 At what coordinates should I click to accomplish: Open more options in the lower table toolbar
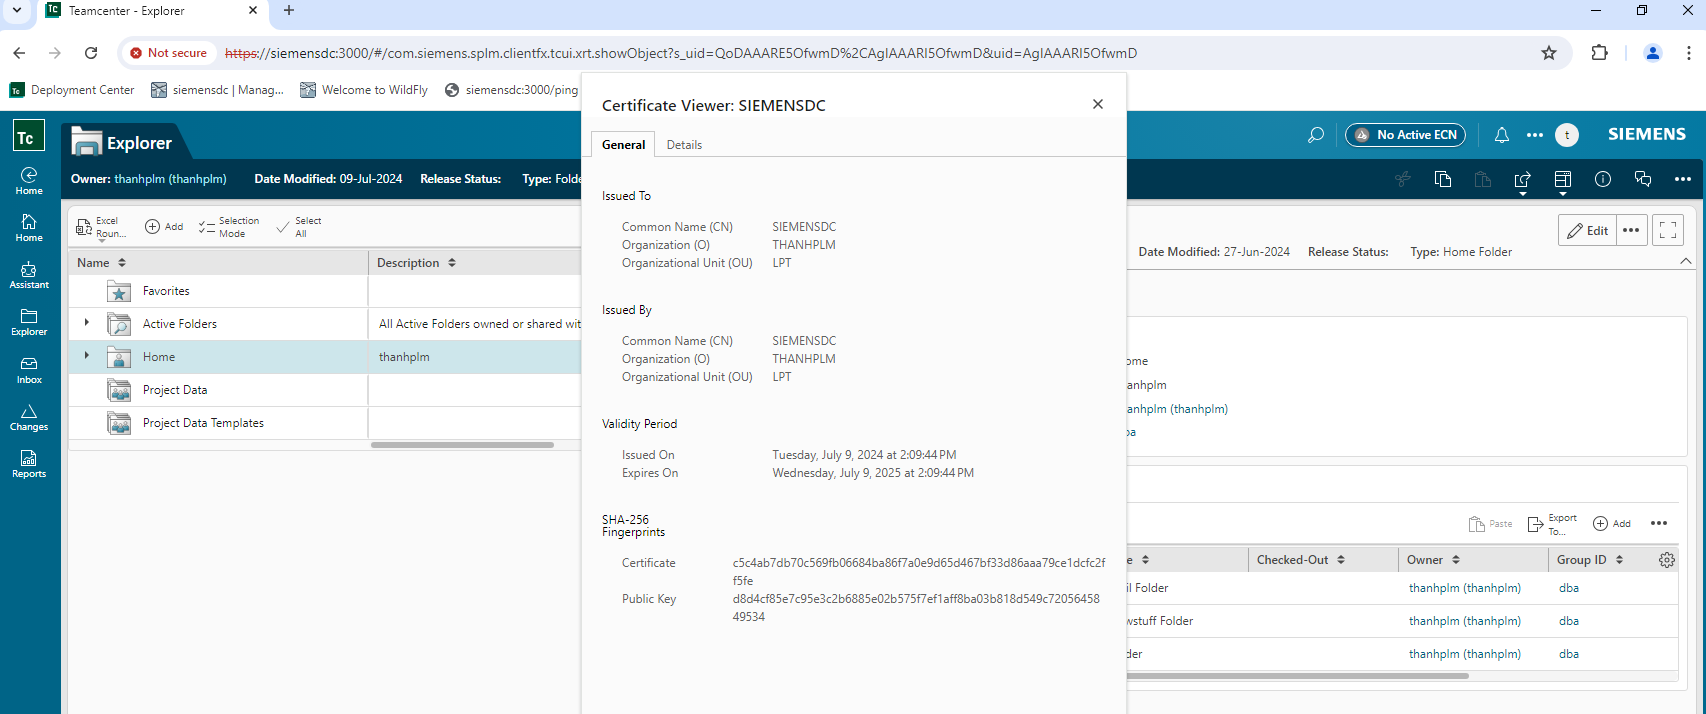click(x=1659, y=524)
